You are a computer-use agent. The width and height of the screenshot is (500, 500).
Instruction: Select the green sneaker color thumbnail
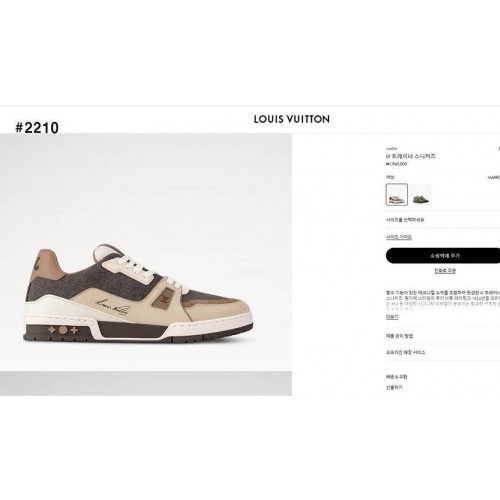pos(420,194)
